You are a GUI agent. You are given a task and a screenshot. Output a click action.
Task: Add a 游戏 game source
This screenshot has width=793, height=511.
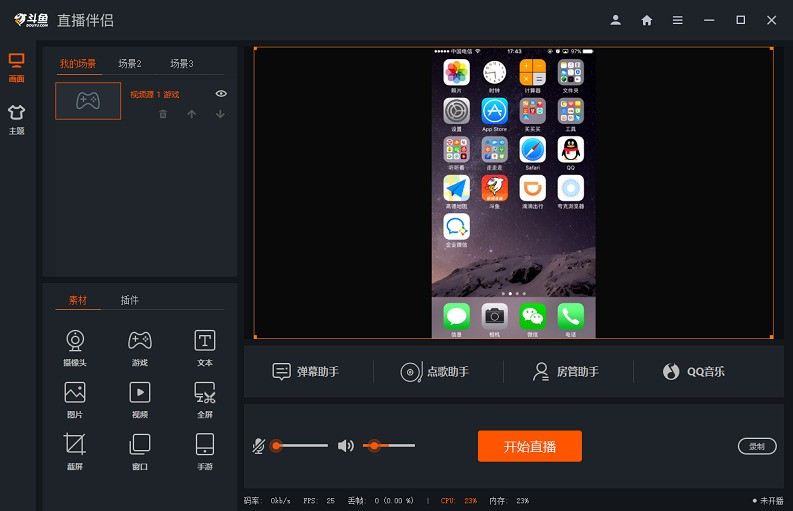pos(140,348)
